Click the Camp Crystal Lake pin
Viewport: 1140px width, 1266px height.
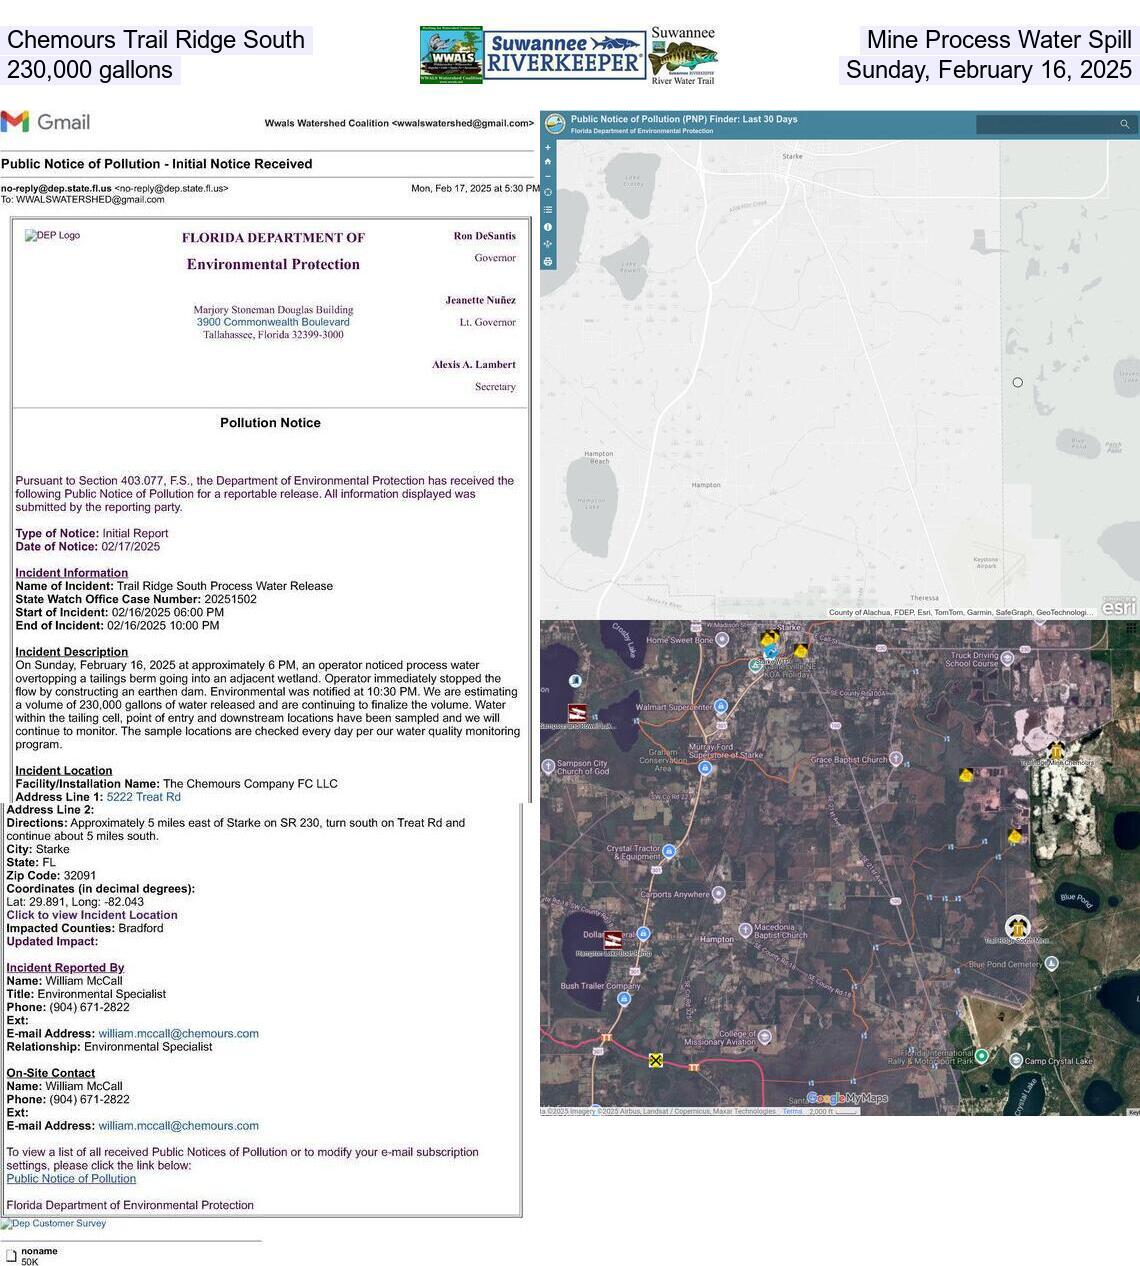[x=1015, y=1060]
